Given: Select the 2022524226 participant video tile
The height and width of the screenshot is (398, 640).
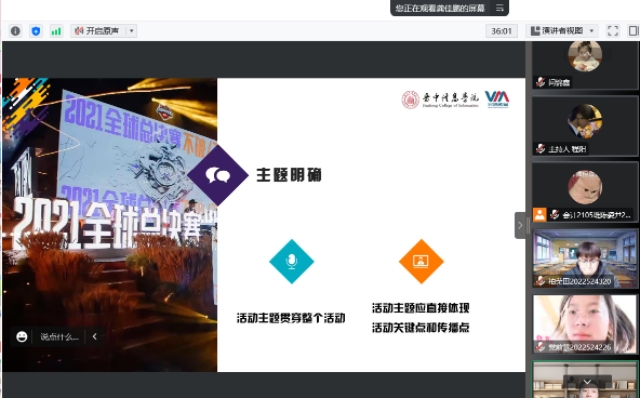Looking at the screenshot, I should 585,325.
